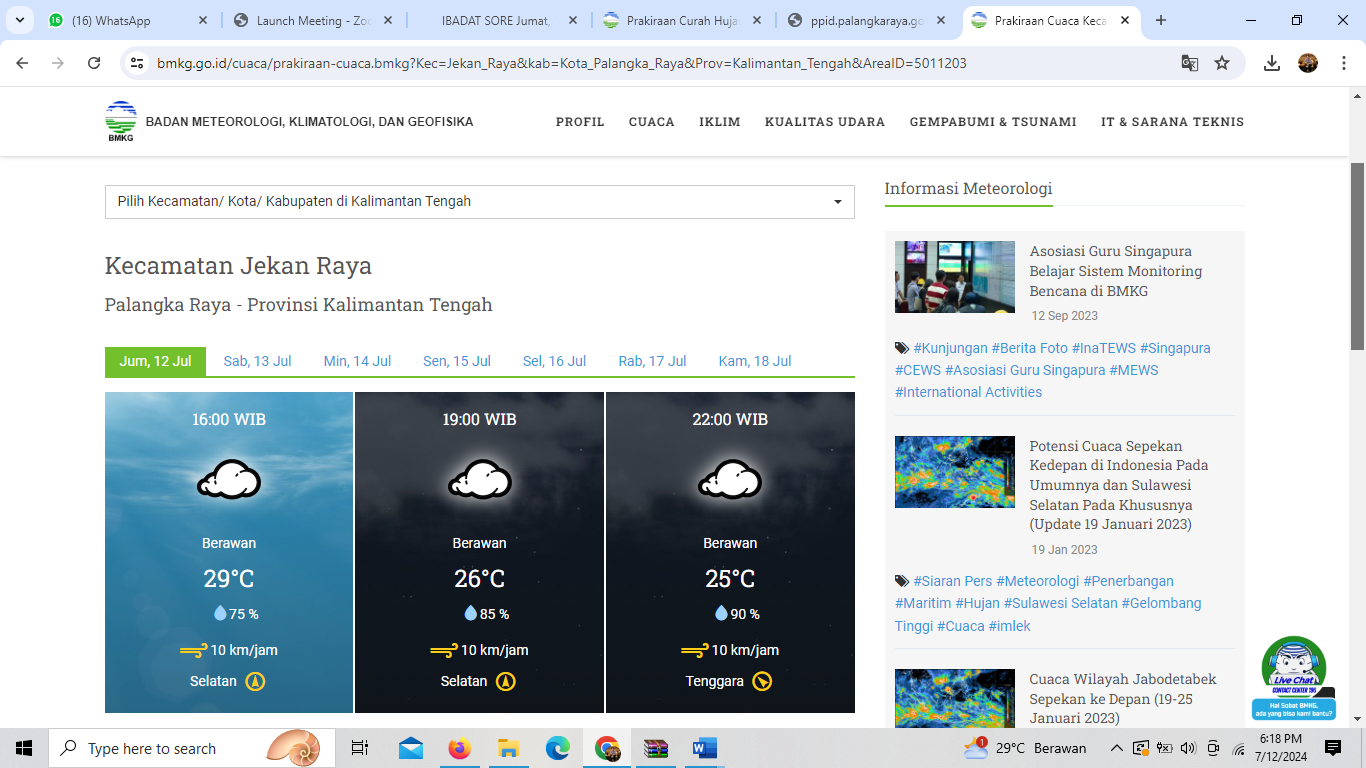Switch to WhatsApp browser tab

[125, 20]
